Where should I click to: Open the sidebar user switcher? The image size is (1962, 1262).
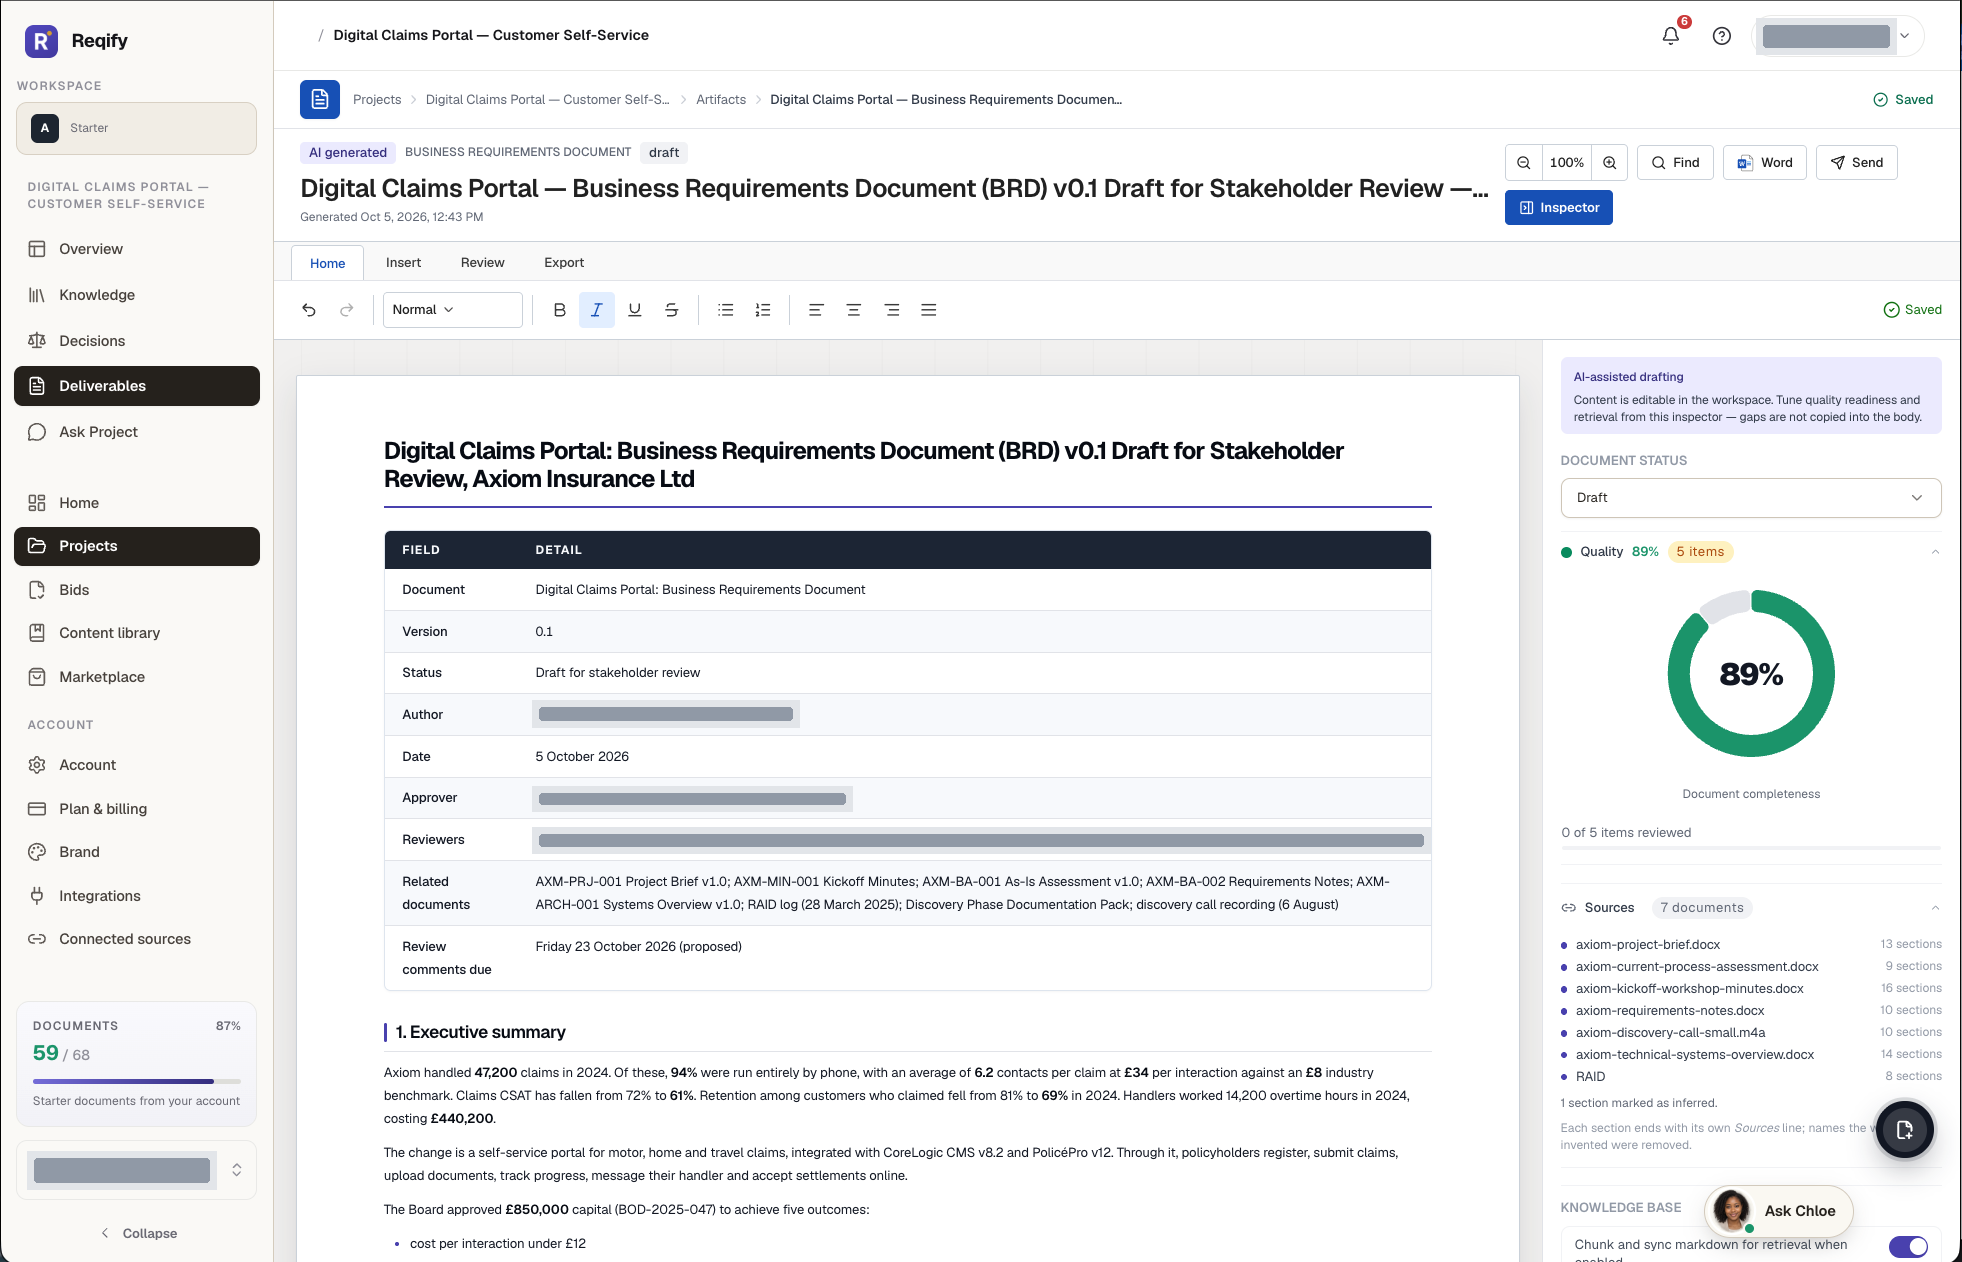[136, 1170]
